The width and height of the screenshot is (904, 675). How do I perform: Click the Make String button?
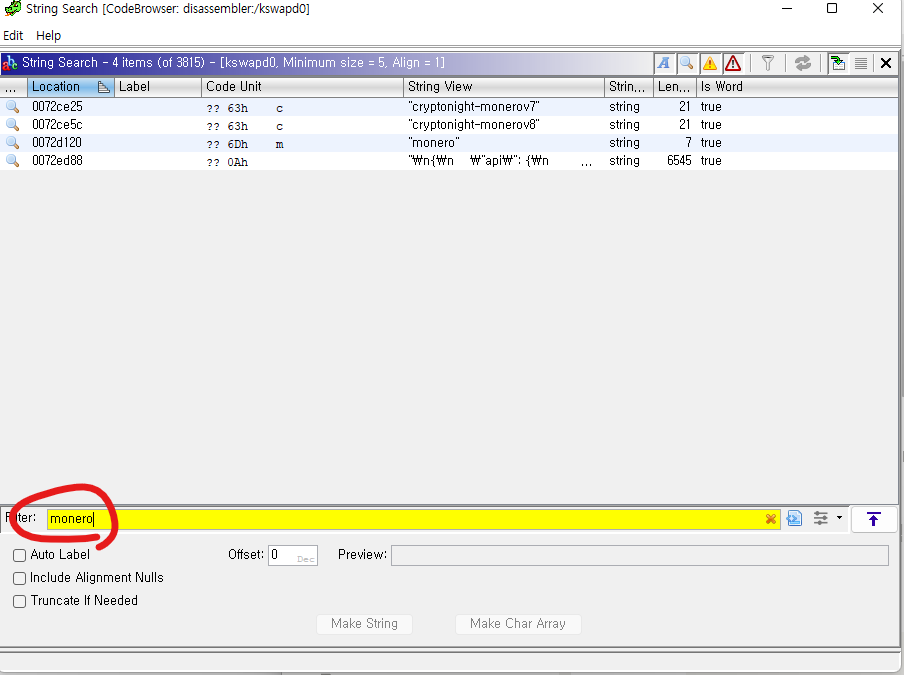point(364,624)
